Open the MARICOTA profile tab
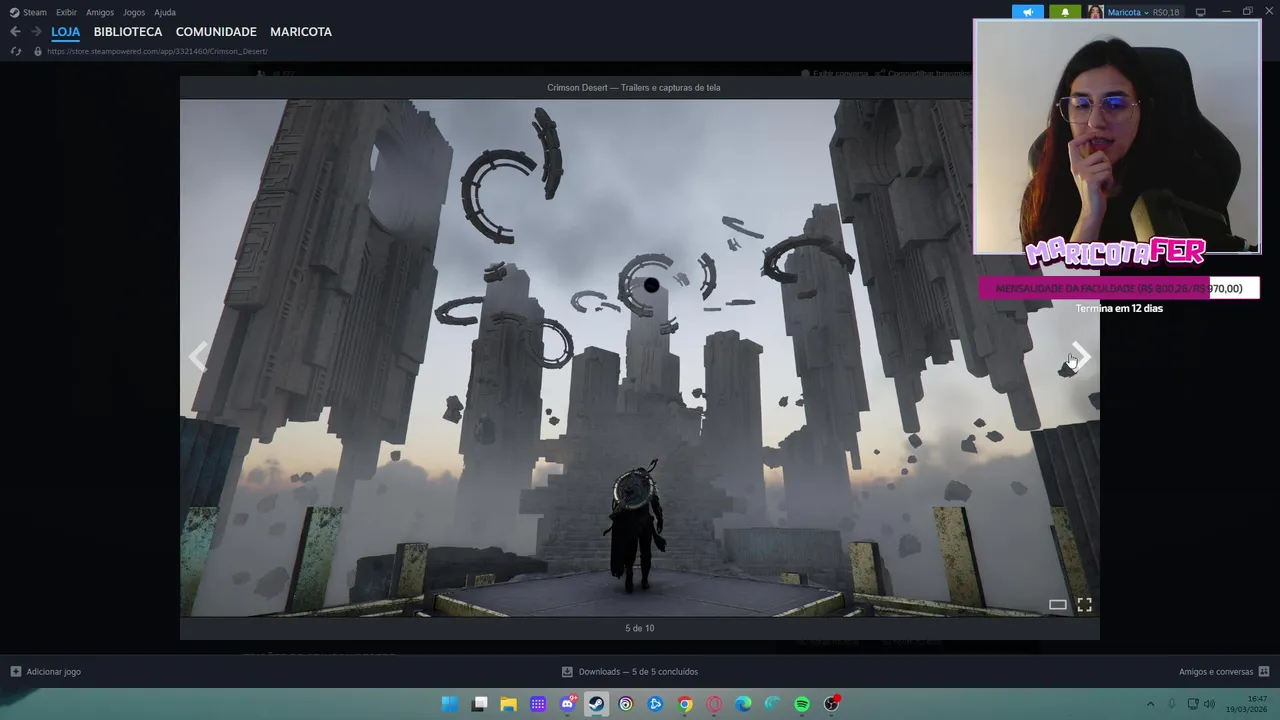Viewport: 1280px width, 720px height. pos(301,32)
